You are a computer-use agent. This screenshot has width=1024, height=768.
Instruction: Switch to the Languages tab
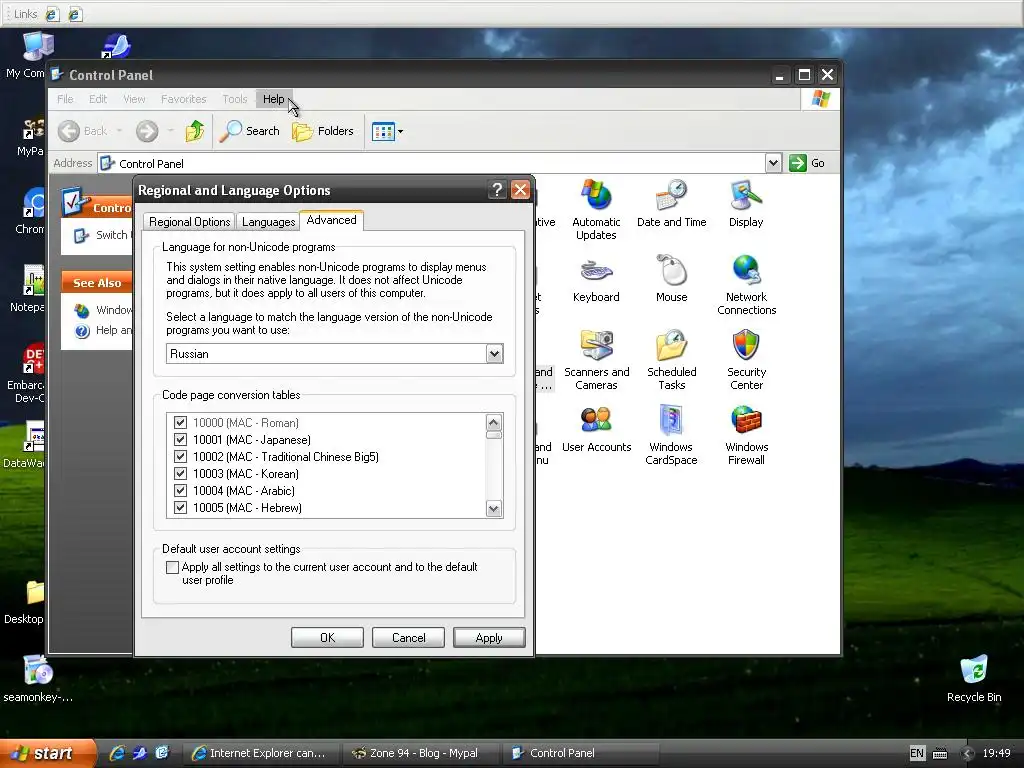pos(268,222)
